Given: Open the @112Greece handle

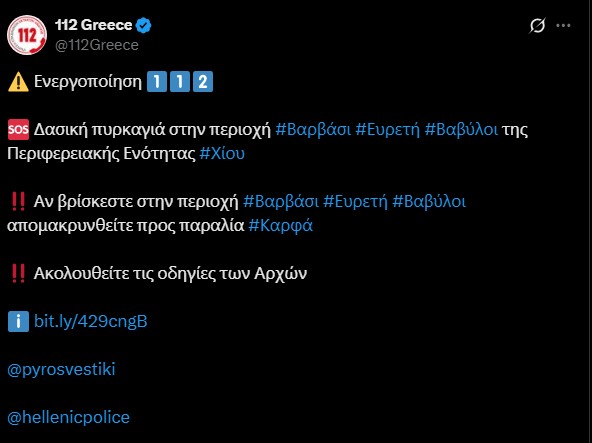Looking at the screenshot, I should pos(97,45).
